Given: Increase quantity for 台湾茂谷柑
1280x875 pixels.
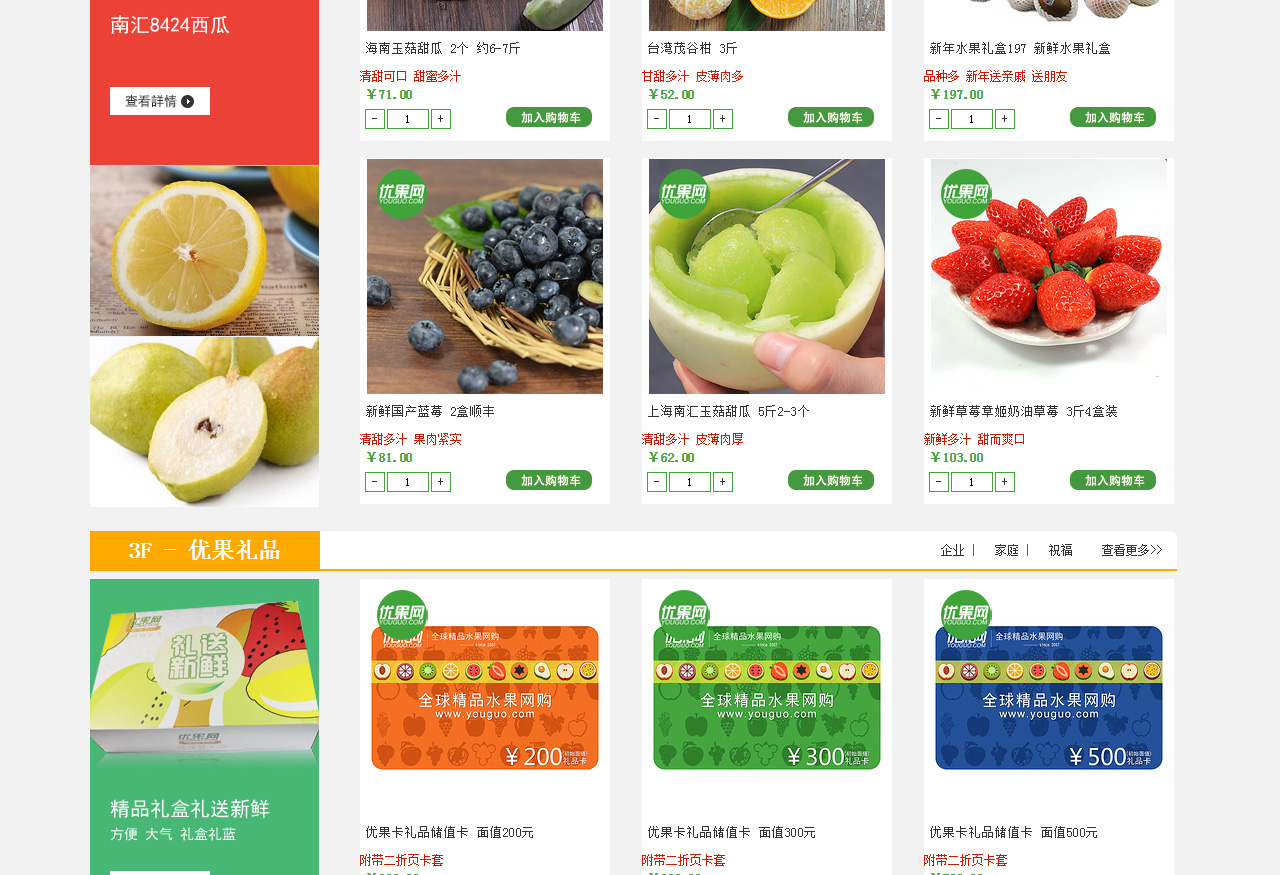Looking at the screenshot, I should (x=723, y=119).
